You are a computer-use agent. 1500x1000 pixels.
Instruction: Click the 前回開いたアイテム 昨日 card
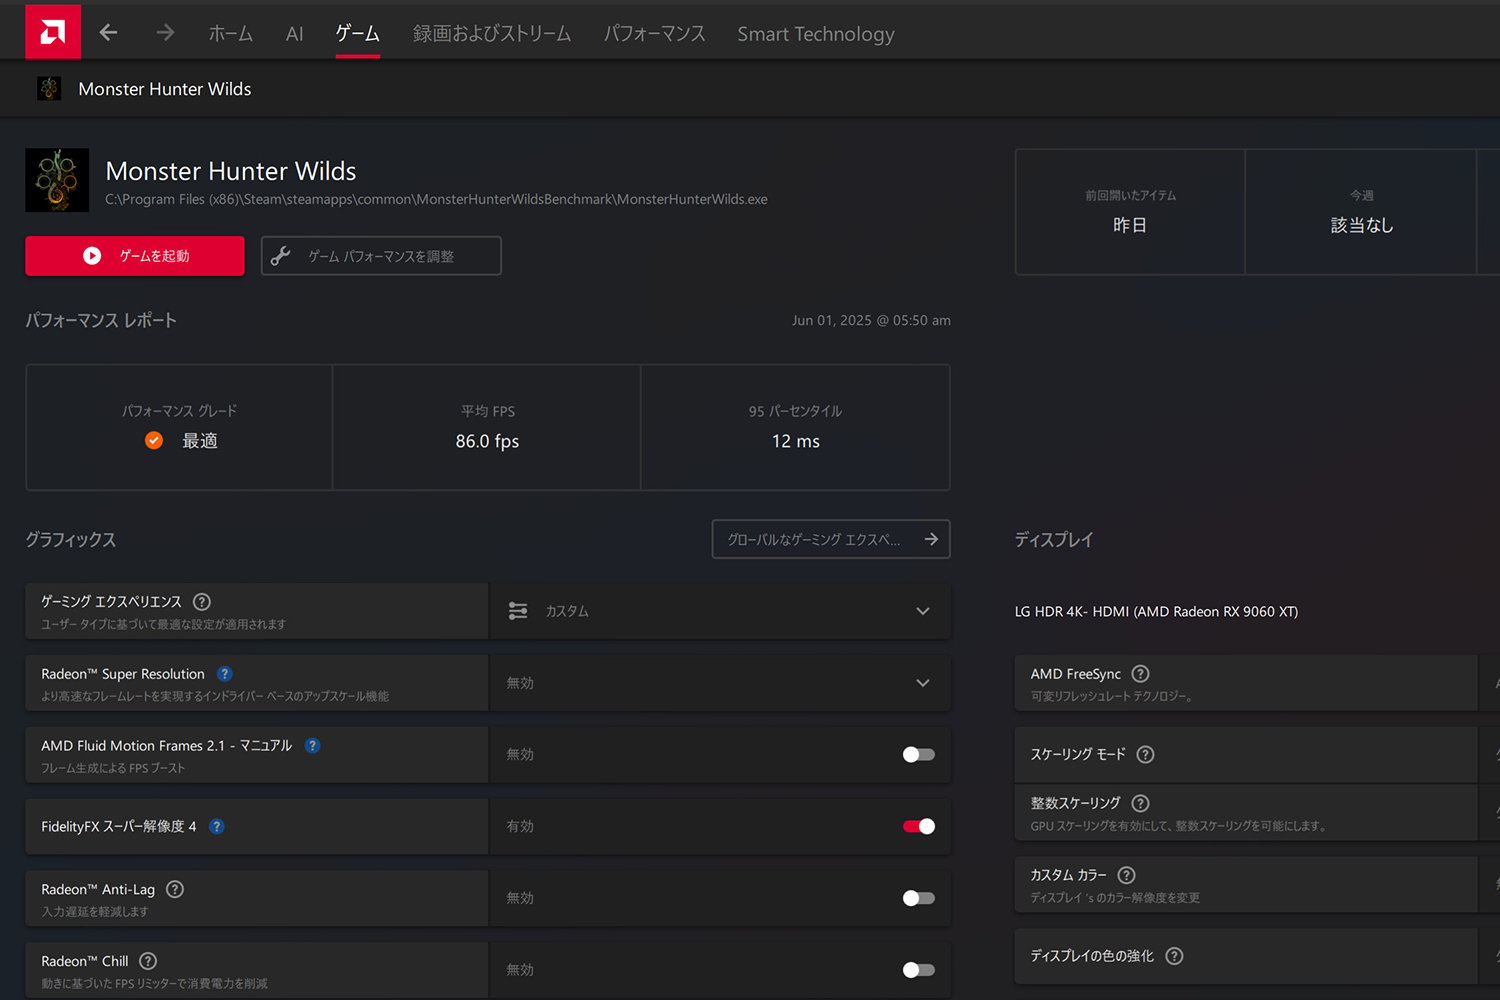(x=1130, y=212)
